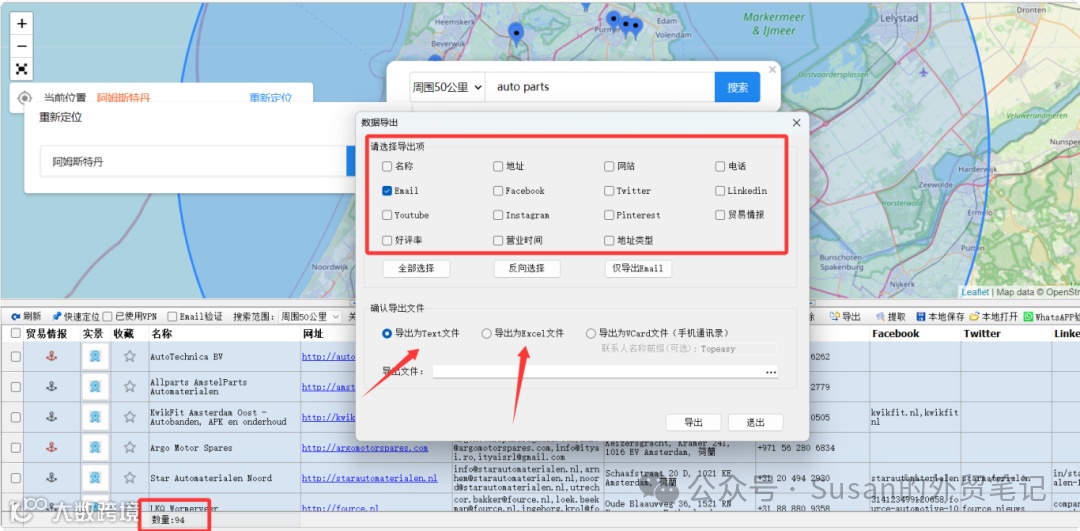Open argomotorspares.com website link
The width and height of the screenshot is (1080, 531).
[364, 448]
